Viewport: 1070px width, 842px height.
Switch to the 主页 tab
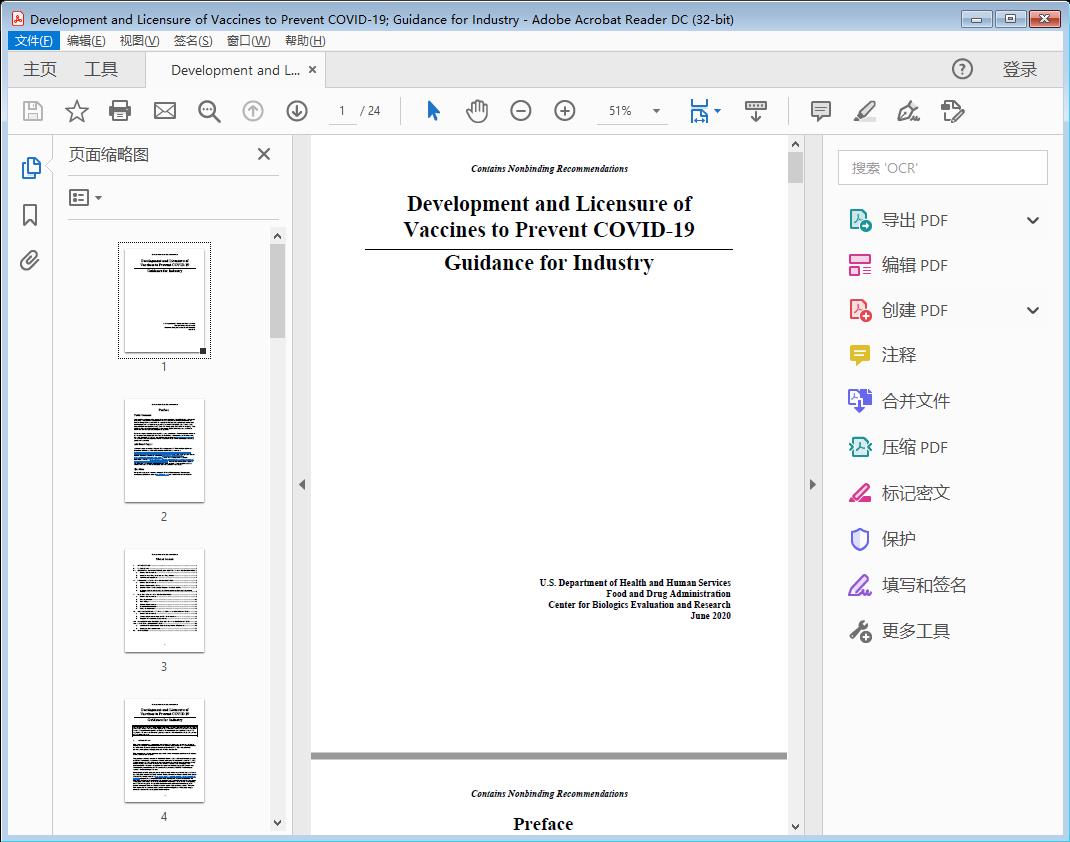tap(40, 69)
